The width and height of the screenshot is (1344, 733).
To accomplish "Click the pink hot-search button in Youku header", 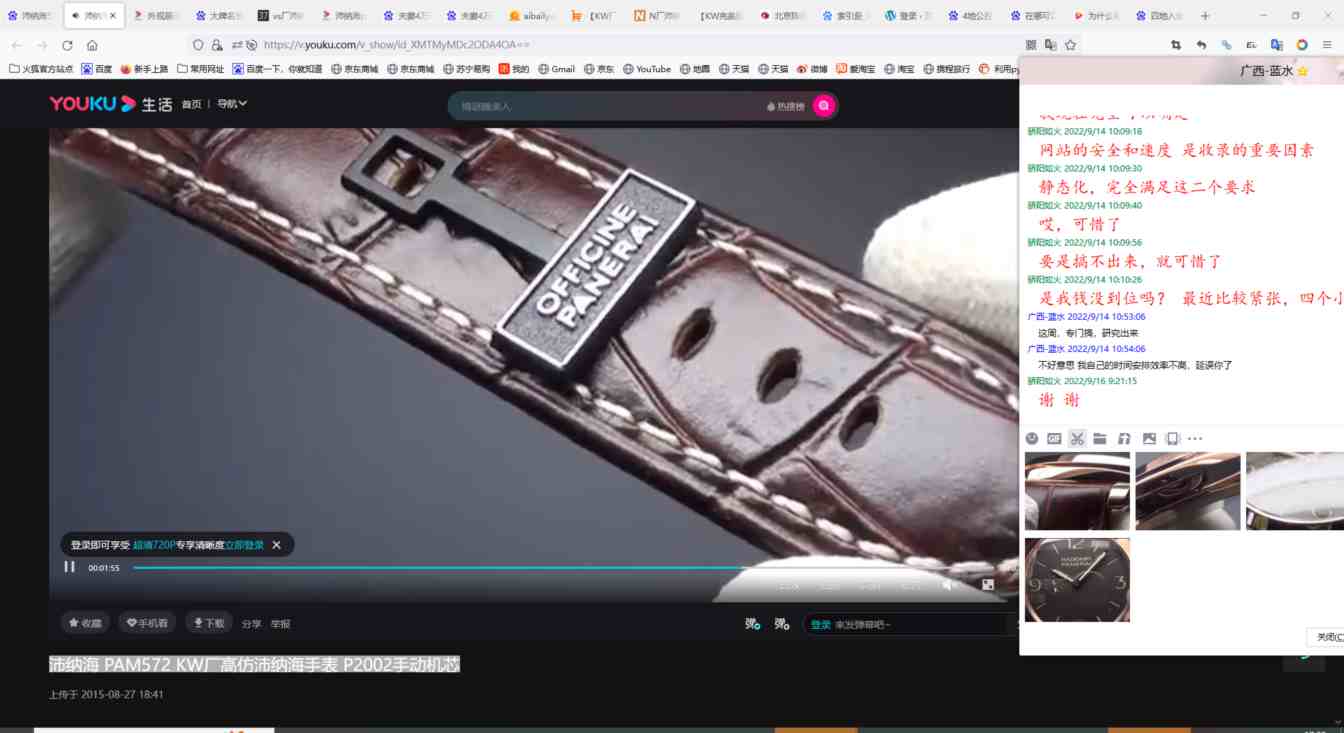I will [x=822, y=104].
